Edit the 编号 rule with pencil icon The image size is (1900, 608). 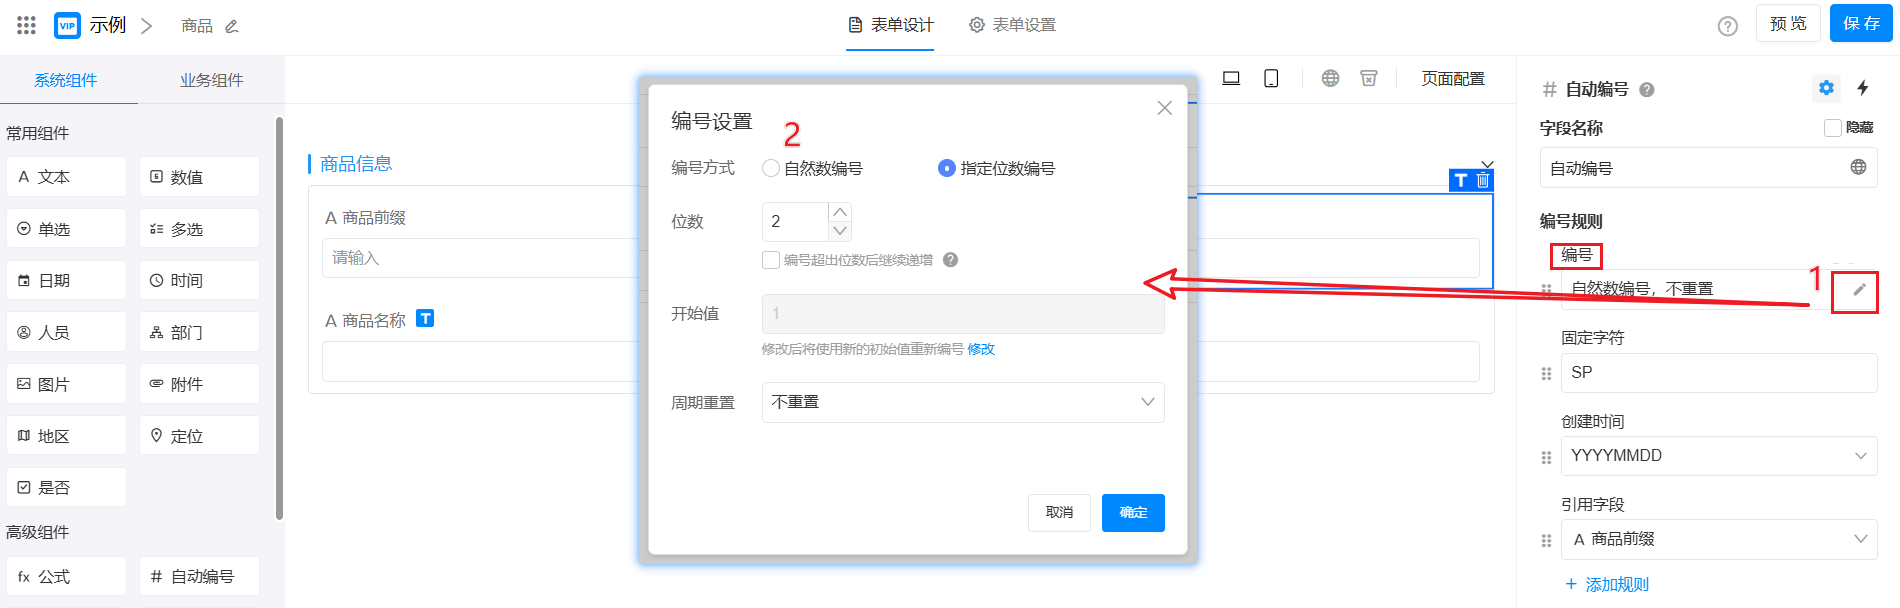point(1859,290)
